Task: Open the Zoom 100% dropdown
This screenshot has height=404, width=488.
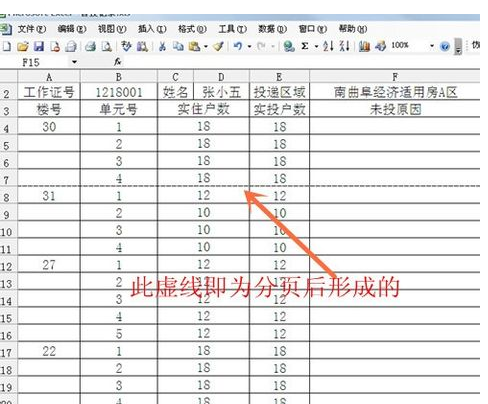Action: pyautogui.click(x=432, y=46)
